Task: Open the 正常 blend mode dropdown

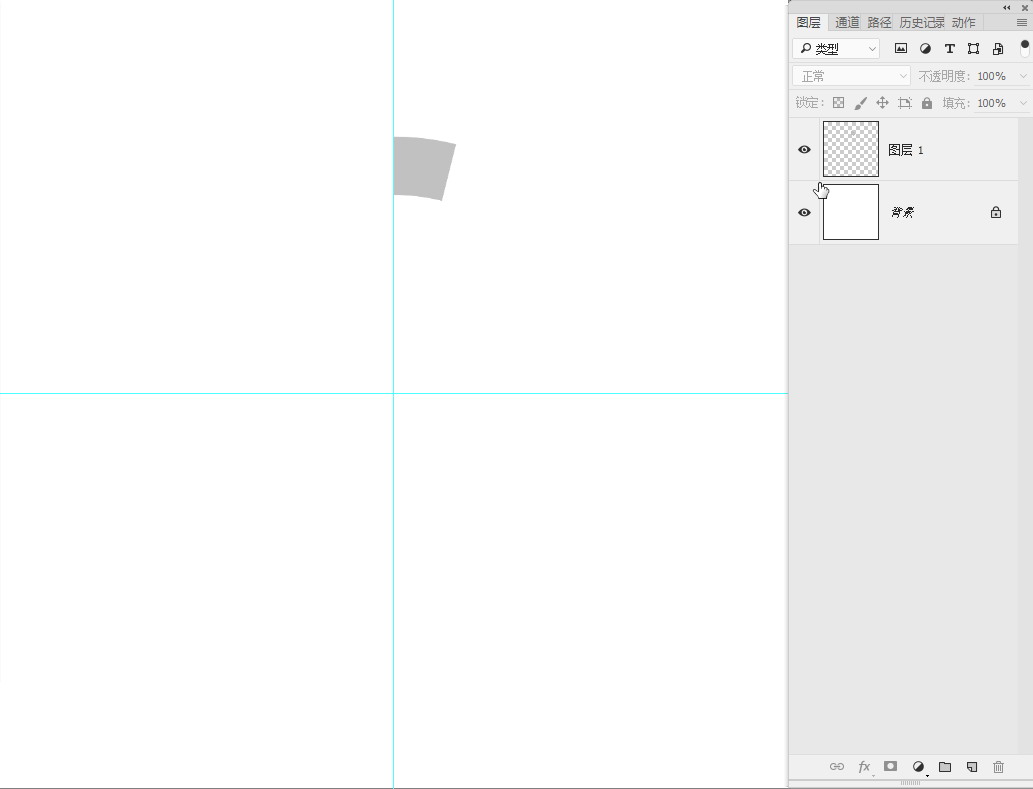Action: point(851,76)
